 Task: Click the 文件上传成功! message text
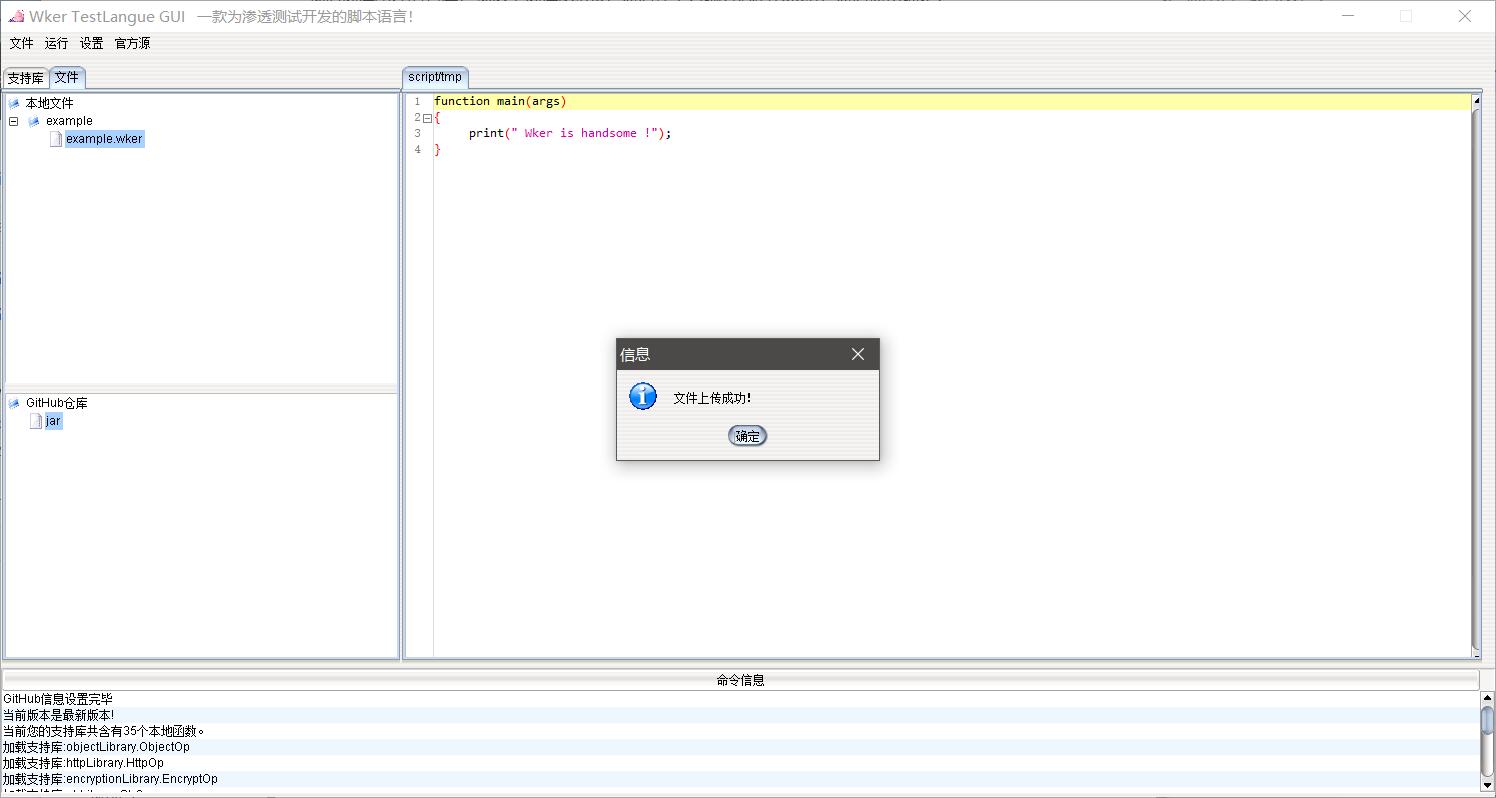[x=712, y=398]
